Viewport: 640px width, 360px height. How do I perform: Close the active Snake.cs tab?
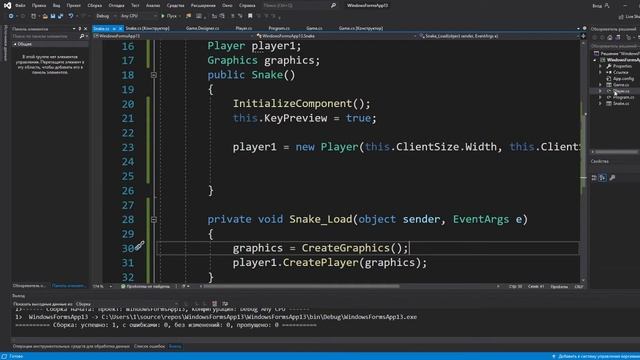(x=120, y=29)
